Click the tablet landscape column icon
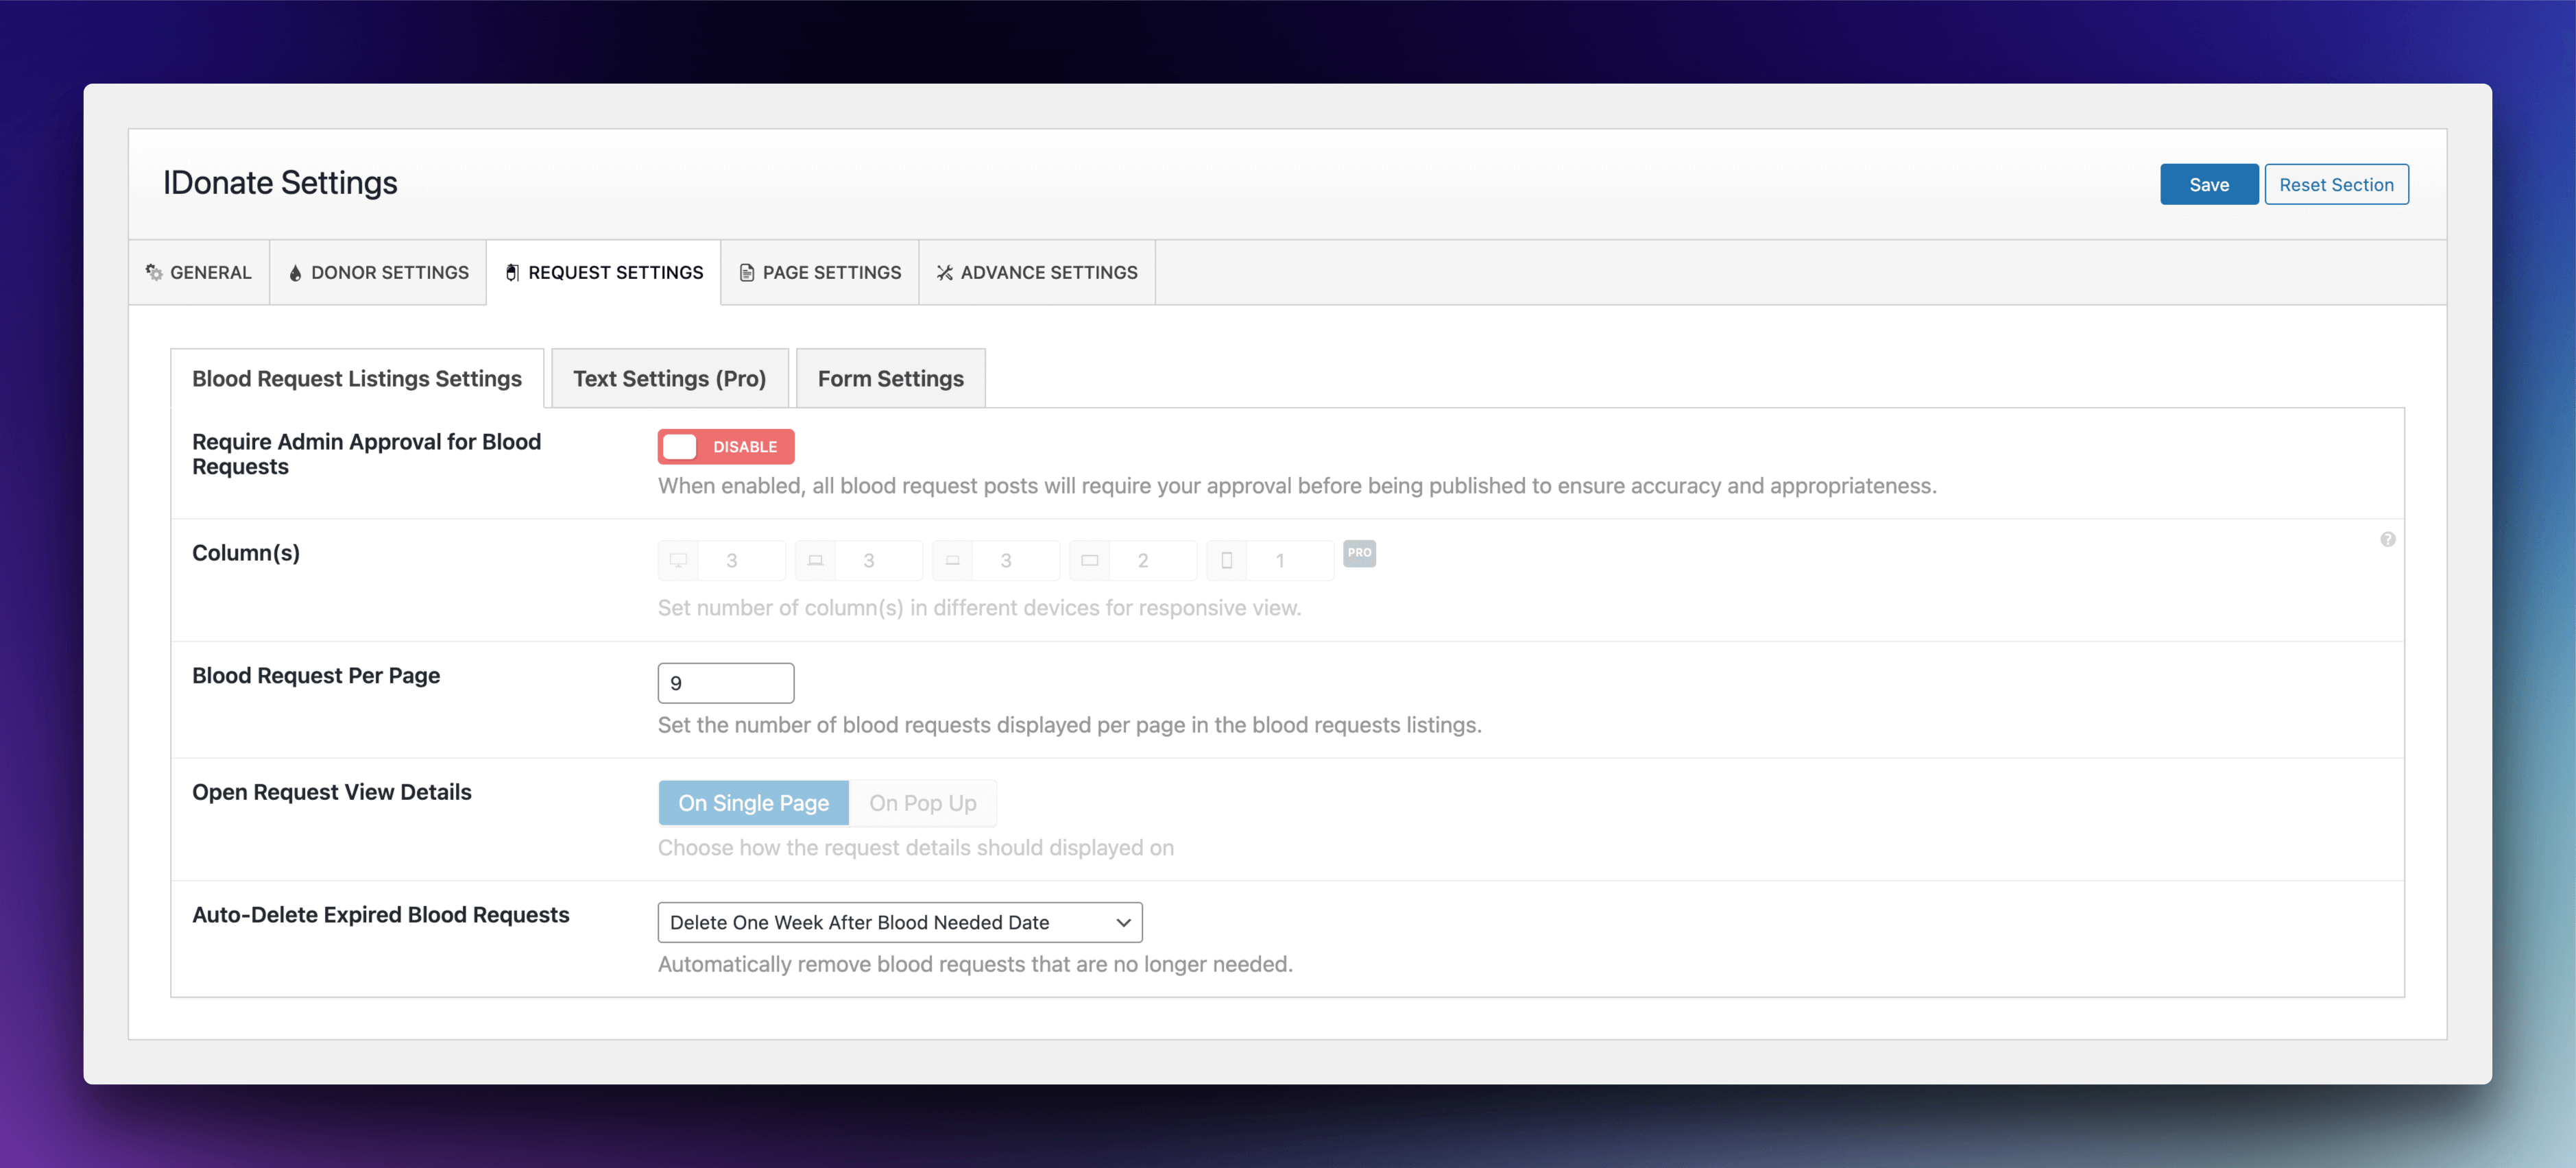Viewport: 2576px width, 1168px height. [x=1089, y=560]
